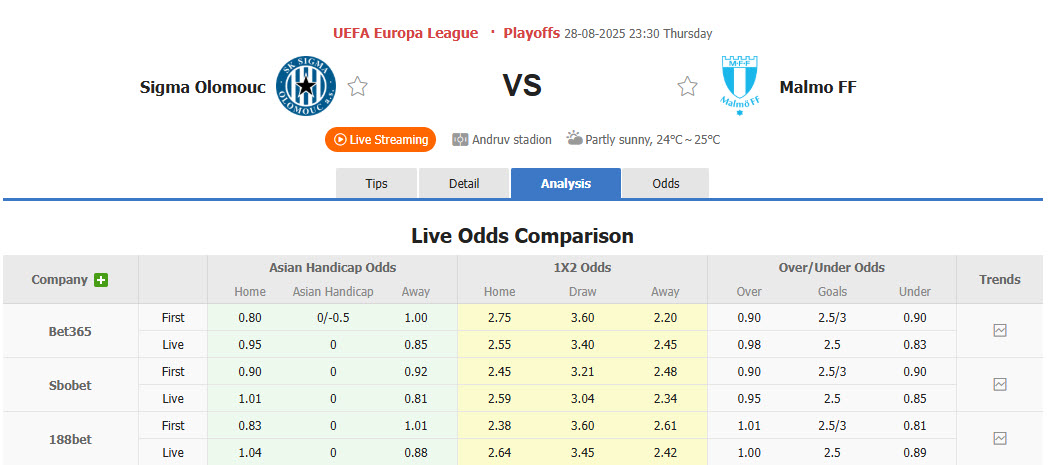The image size is (1048, 465).
Task: Open Sbobet trends chart icon
Action: [1000, 384]
